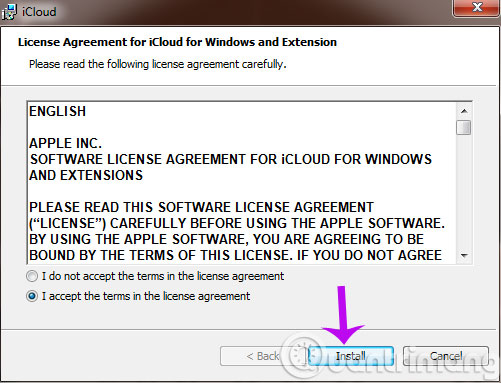This screenshot has height=383, width=501.
Task: Click the "APPLE INC." line in license
Action: tap(65, 143)
